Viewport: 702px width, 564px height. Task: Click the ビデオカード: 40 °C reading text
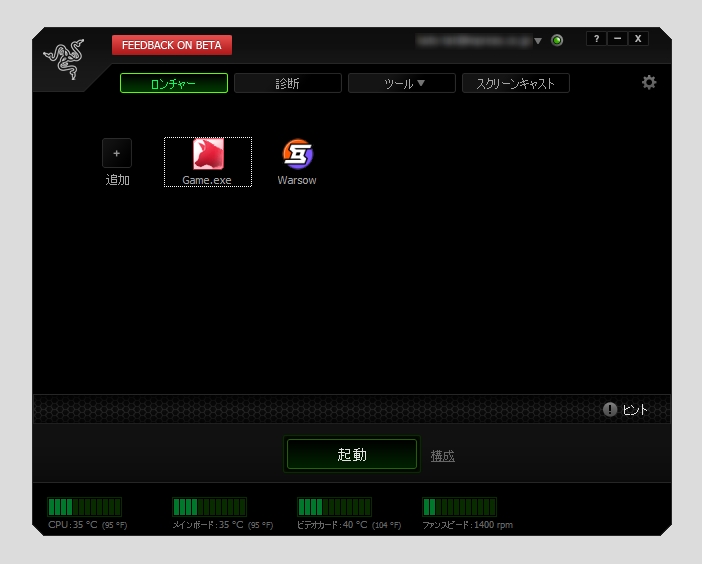click(349, 525)
